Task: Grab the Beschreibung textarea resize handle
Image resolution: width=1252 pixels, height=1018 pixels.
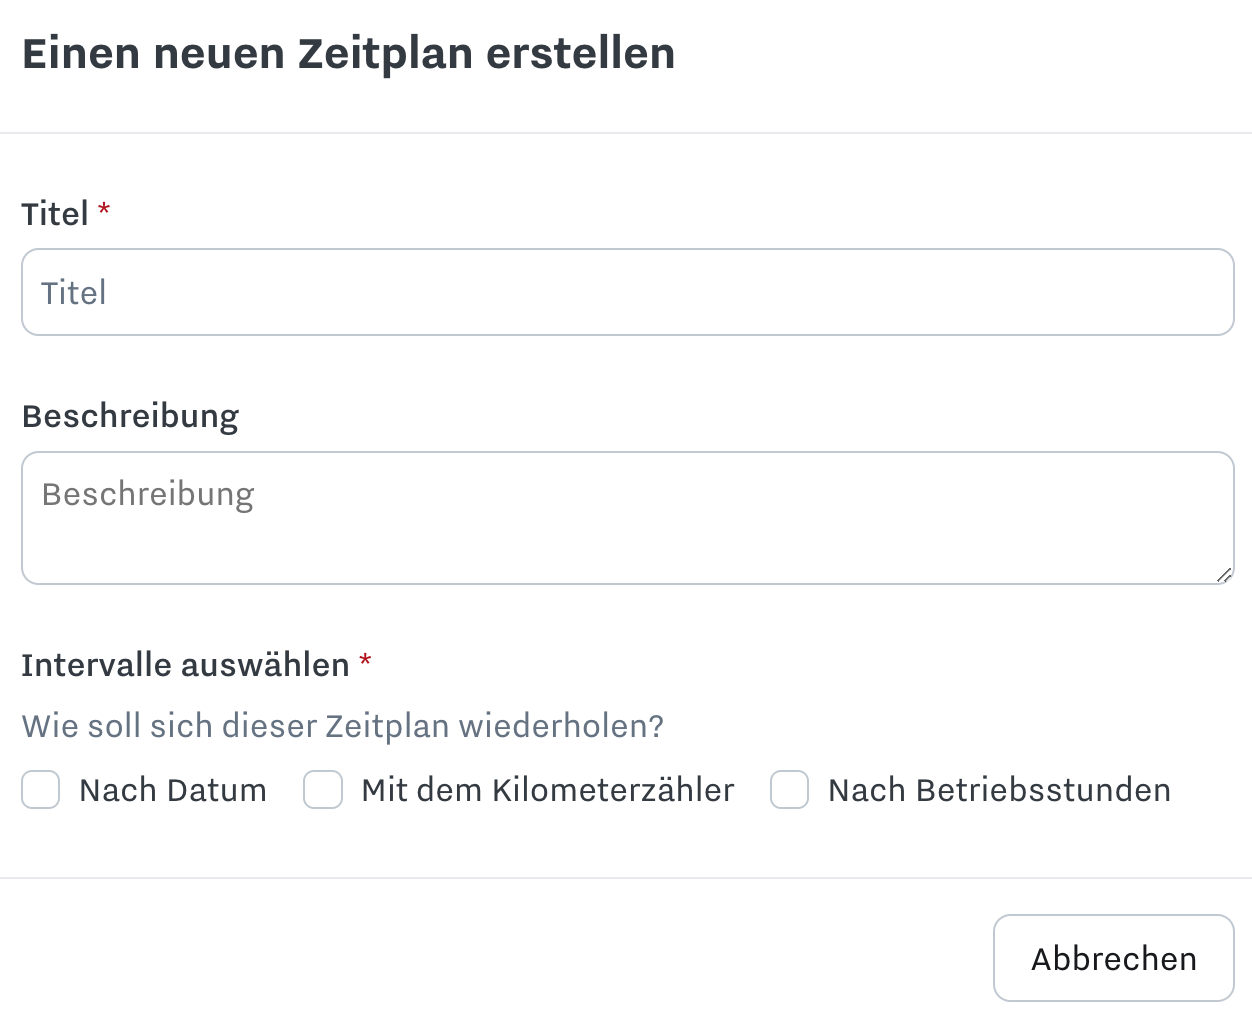Action: tap(1224, 574)
